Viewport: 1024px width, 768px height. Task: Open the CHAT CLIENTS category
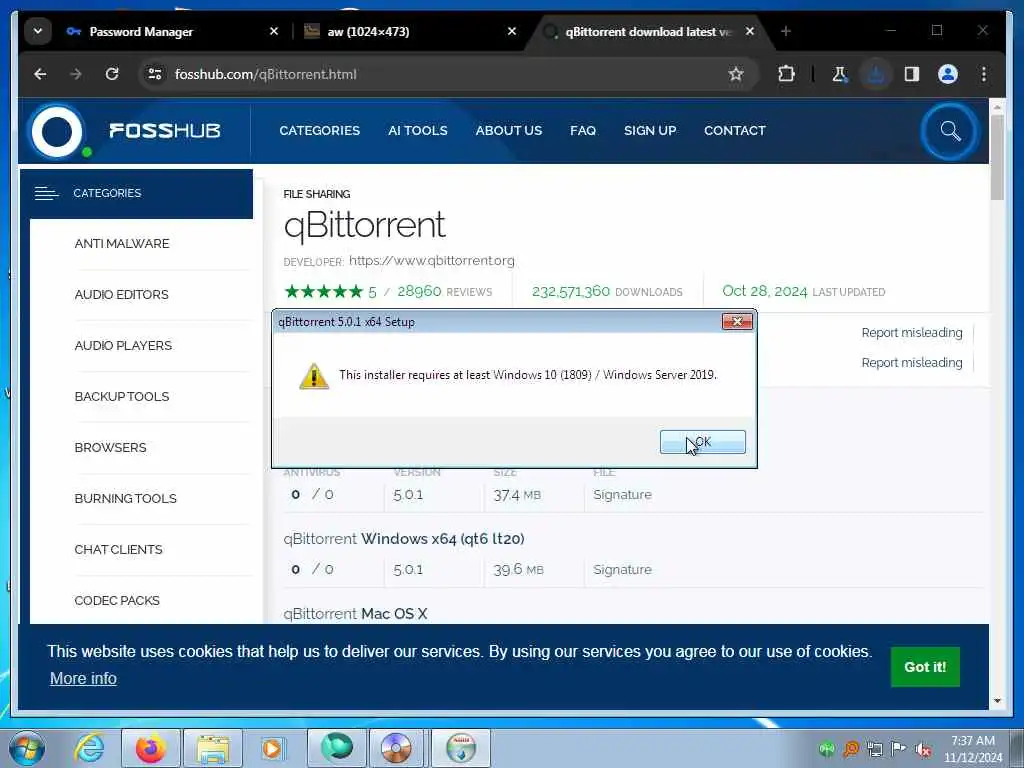coord(118,549)
